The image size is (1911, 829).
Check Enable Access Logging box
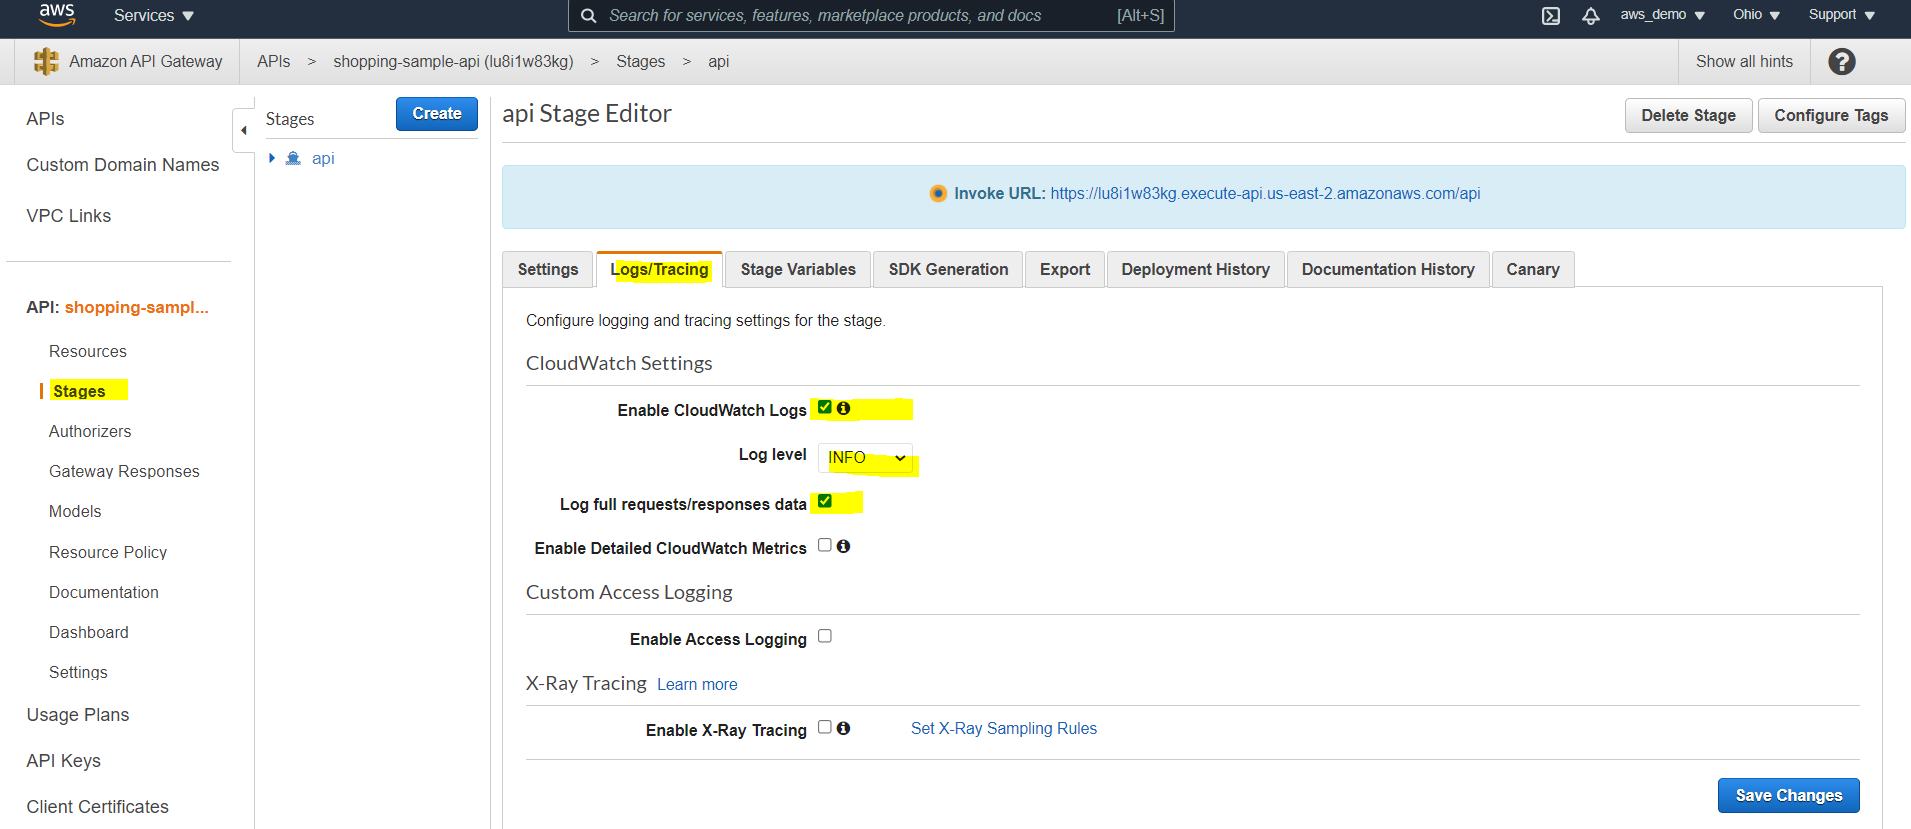pos(825,636)
